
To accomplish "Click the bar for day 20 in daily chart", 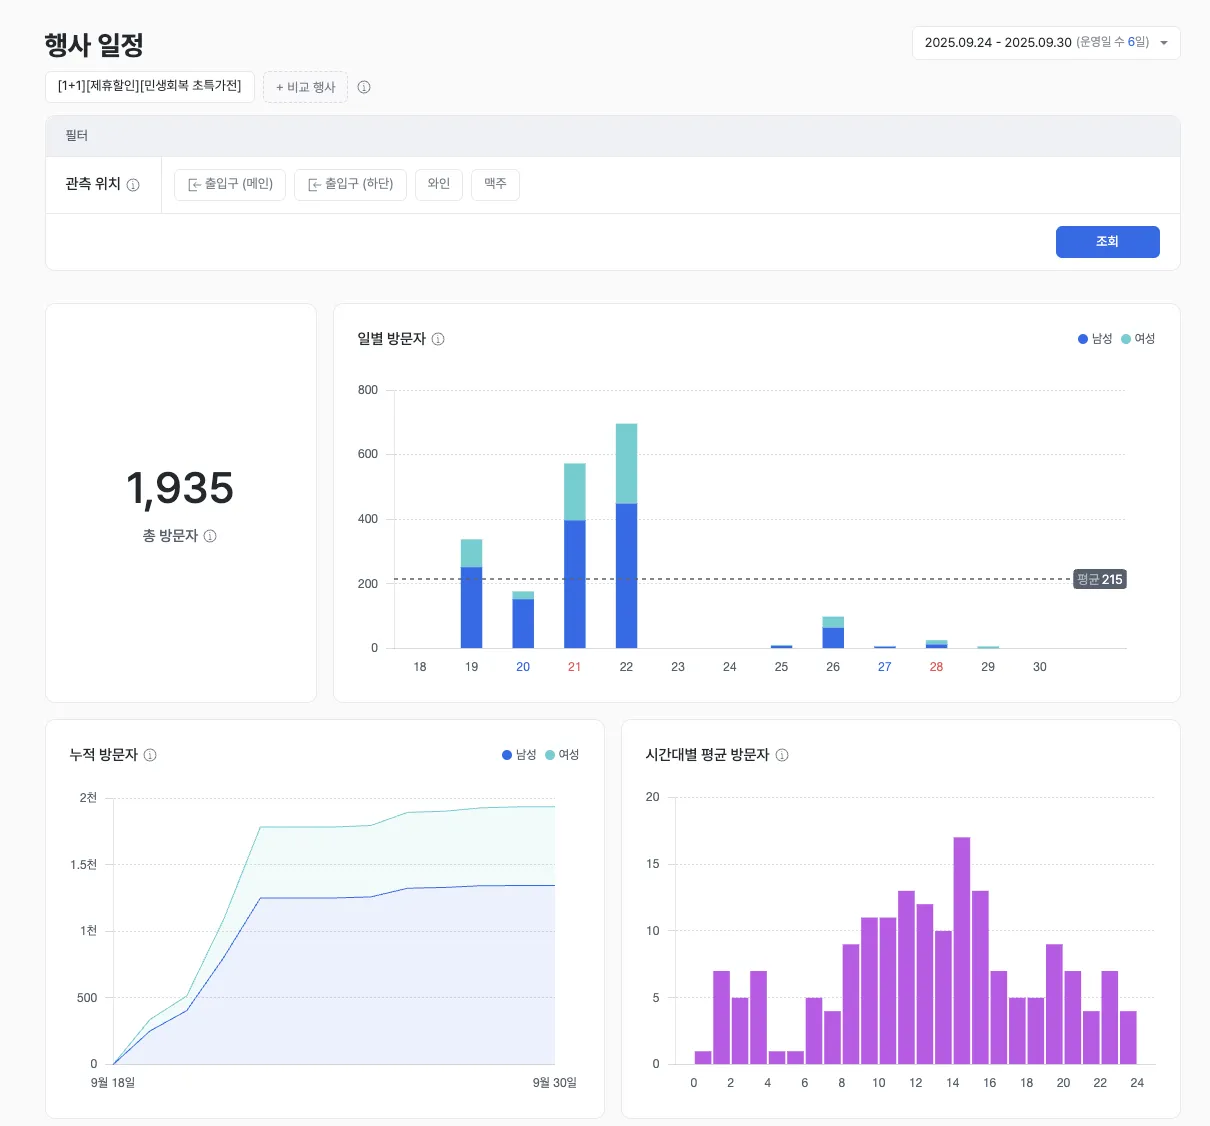I will click(x=523, y=620).
